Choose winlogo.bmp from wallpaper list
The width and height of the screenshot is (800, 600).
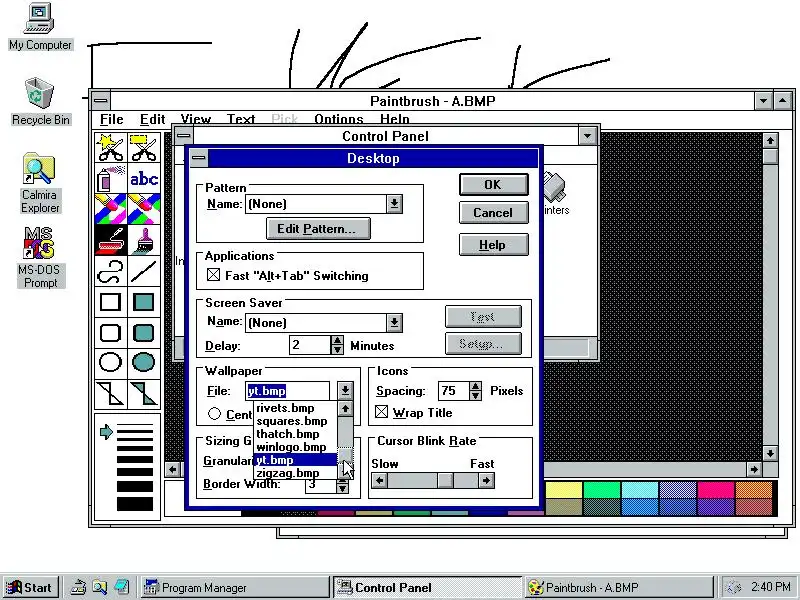tap(295, 447)
